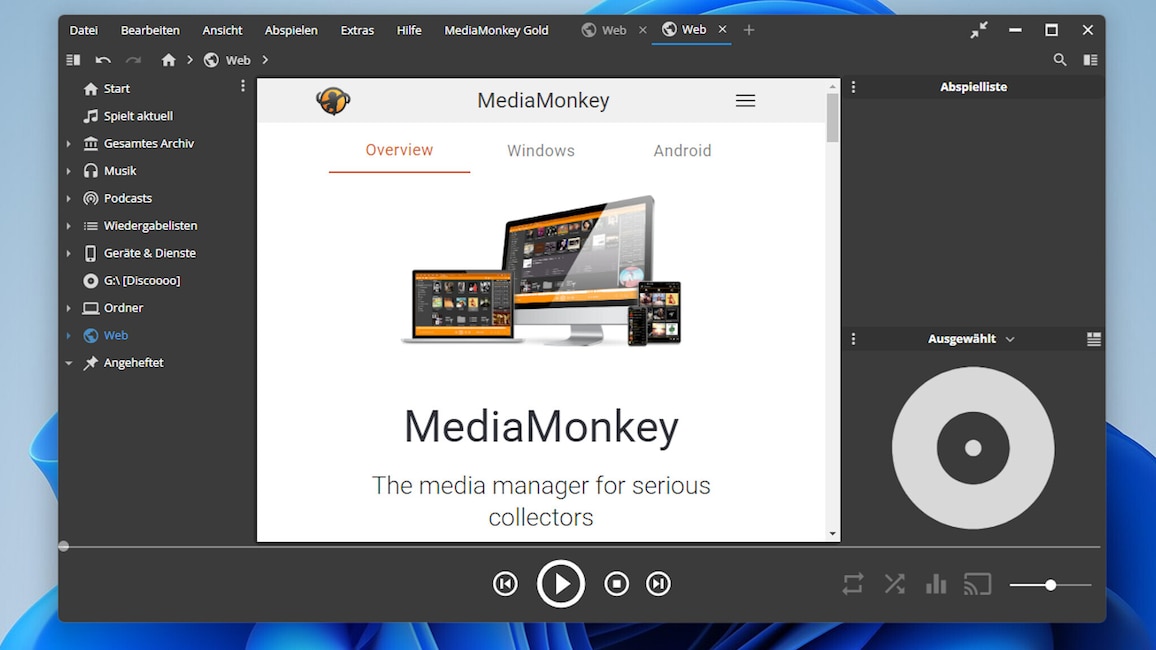Open the Bearbeiten menu
The height and width of the screenshot is (650, 1156).
(x=150, y=30)
